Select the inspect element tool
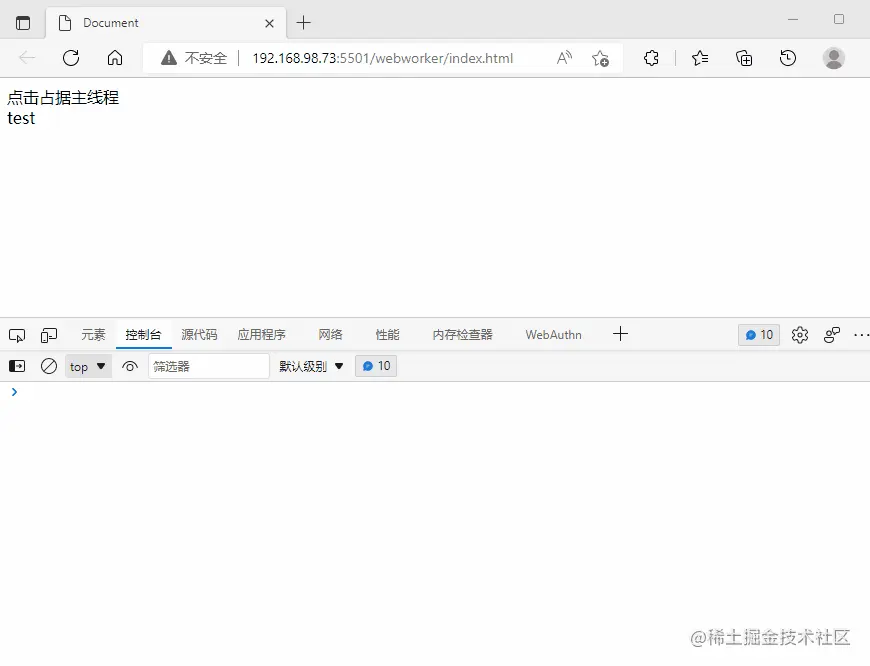Viewport: 870px width, 666px height. coord(16,334)
